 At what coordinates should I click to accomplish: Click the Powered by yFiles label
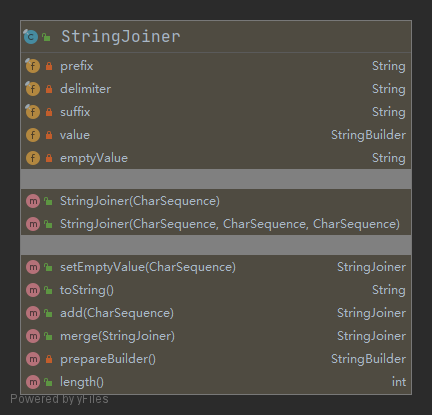pos(59,399)
